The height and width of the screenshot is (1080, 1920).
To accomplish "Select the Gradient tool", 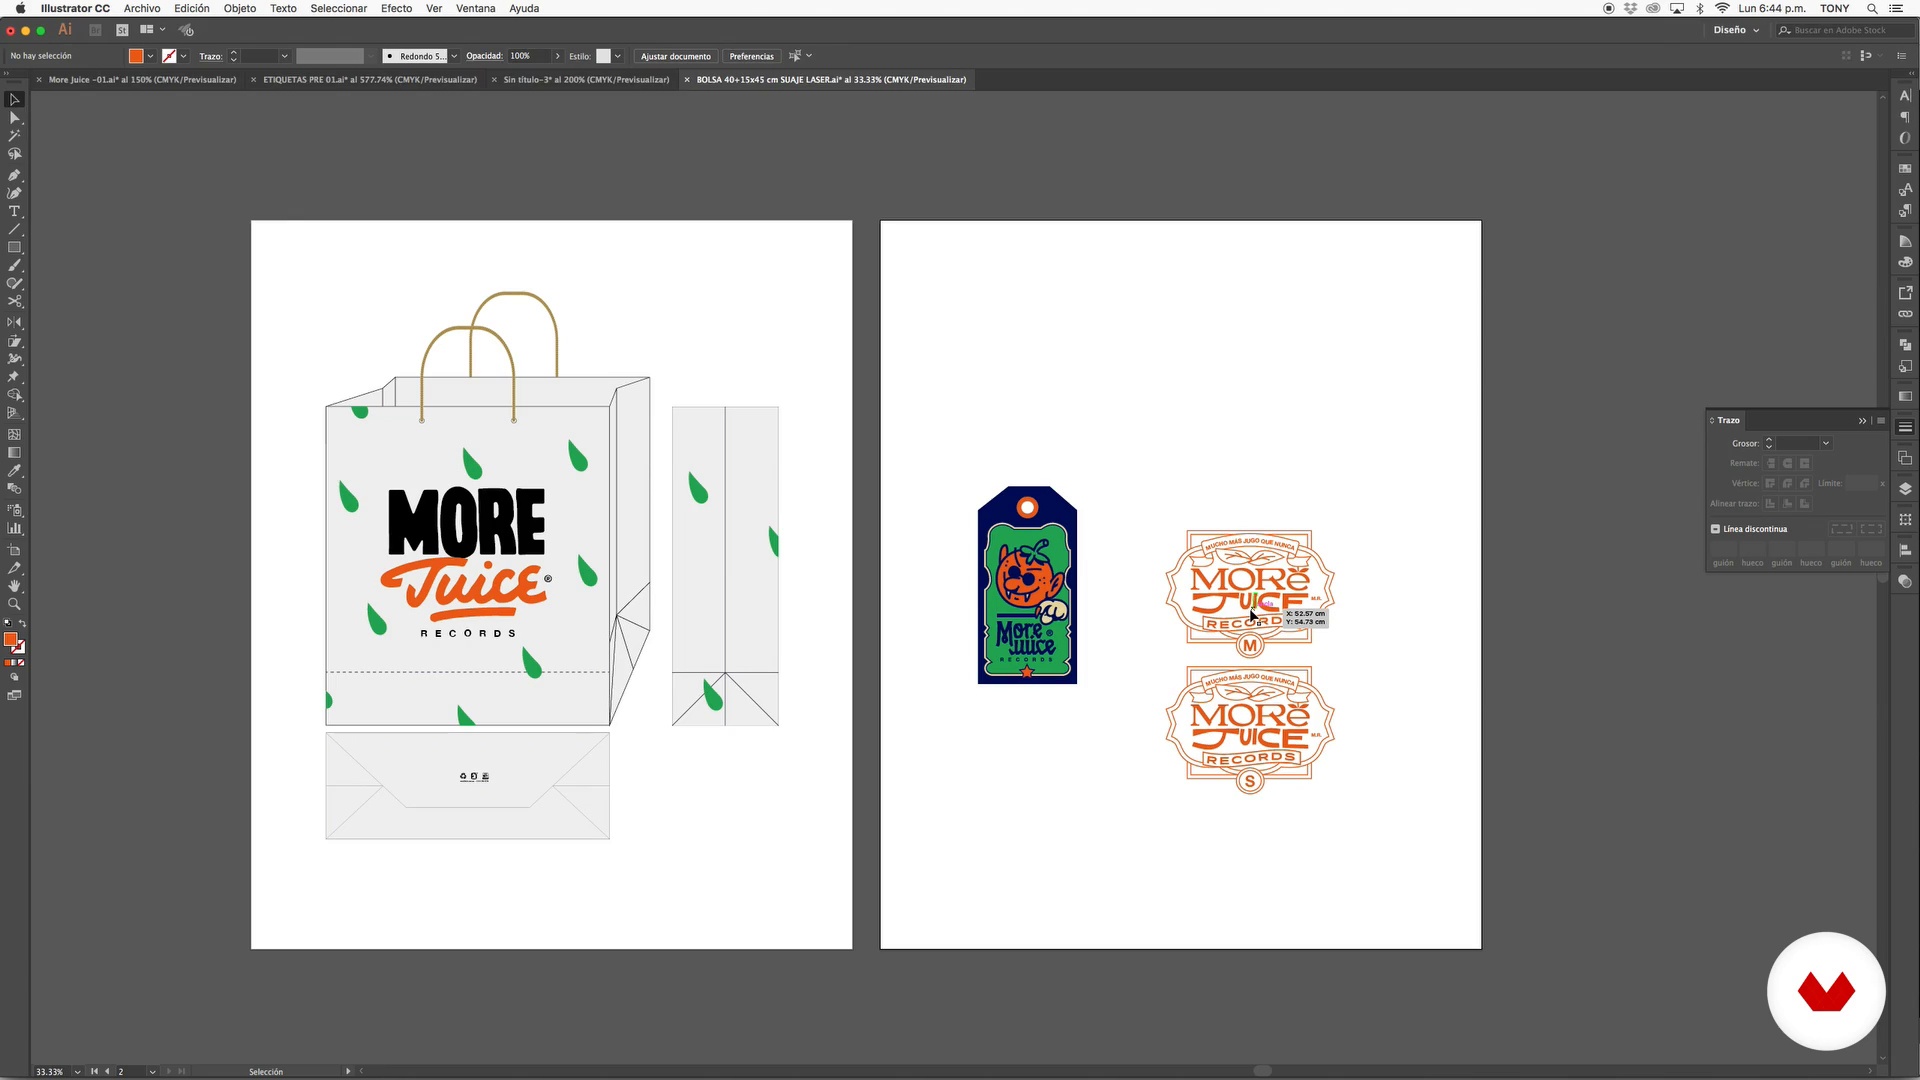I will (14, 452).
